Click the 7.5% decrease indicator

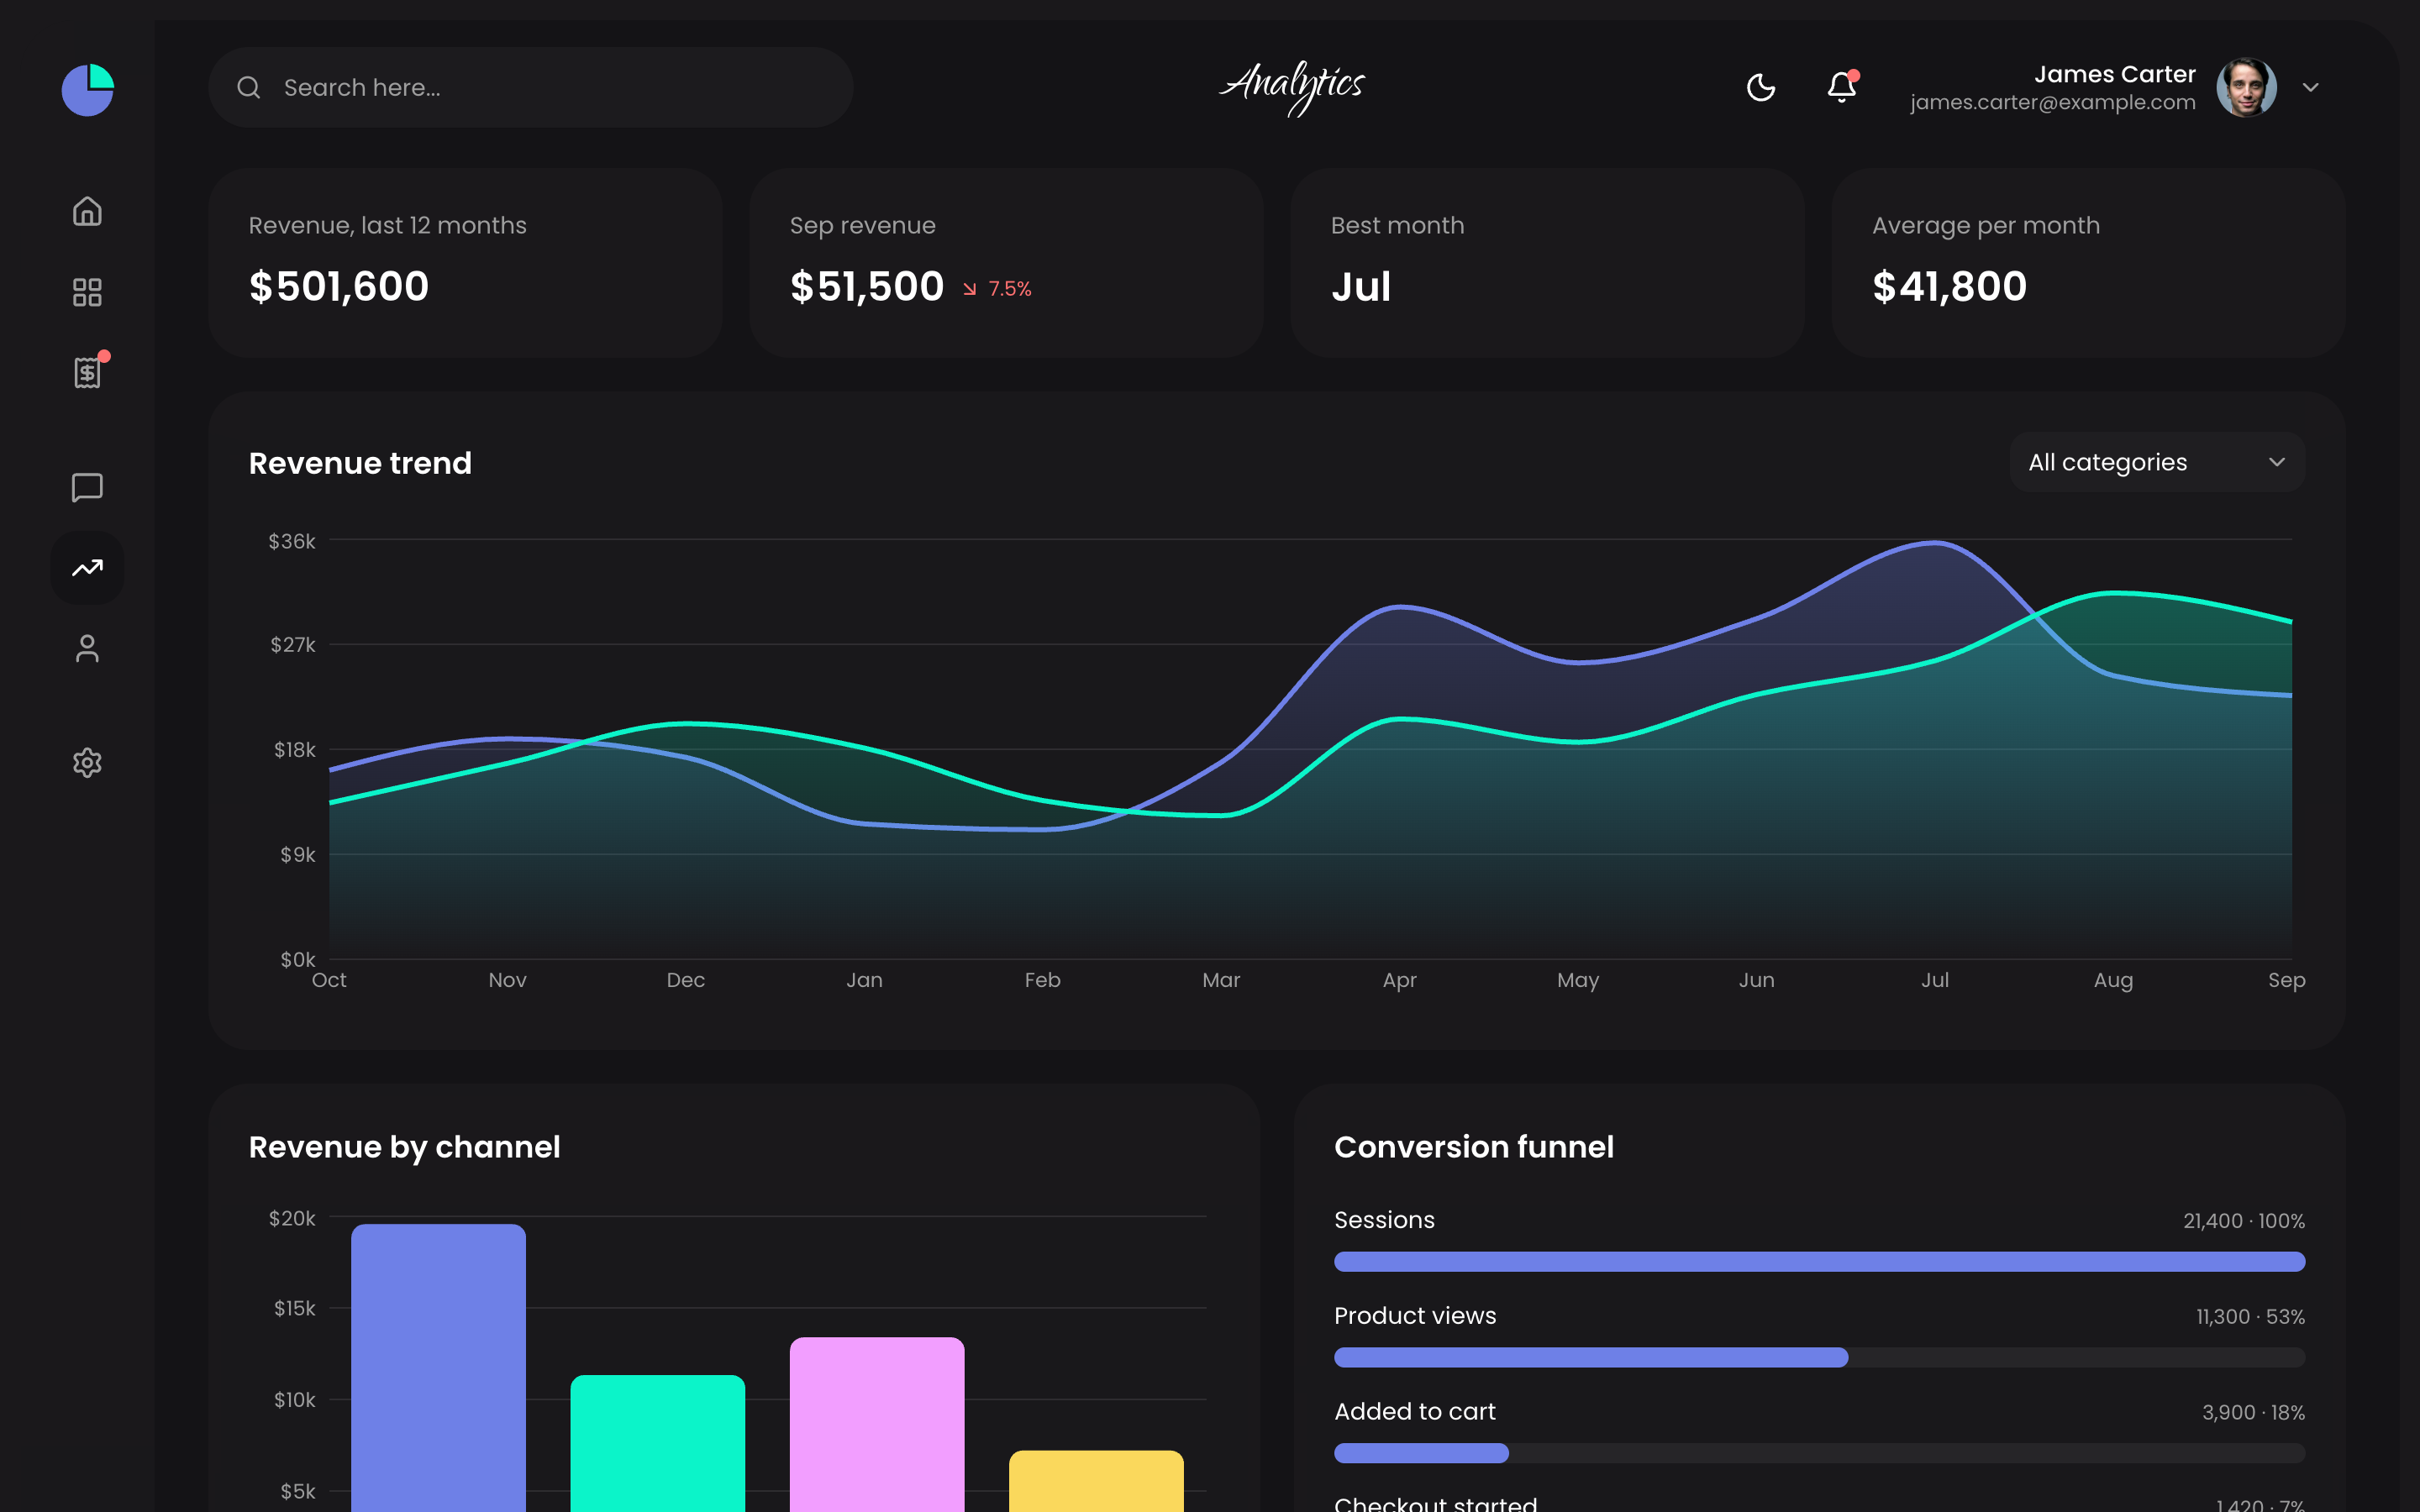click(x=997, y=289)
